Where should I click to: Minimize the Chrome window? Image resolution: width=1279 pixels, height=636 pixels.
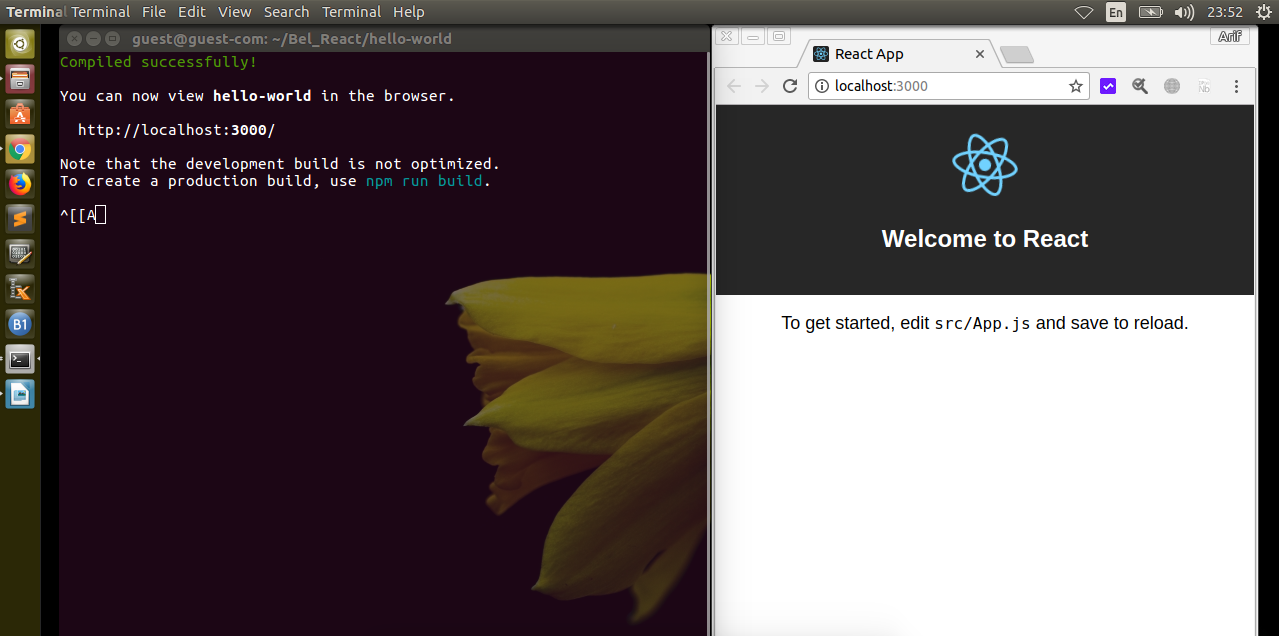click(753, 36)
